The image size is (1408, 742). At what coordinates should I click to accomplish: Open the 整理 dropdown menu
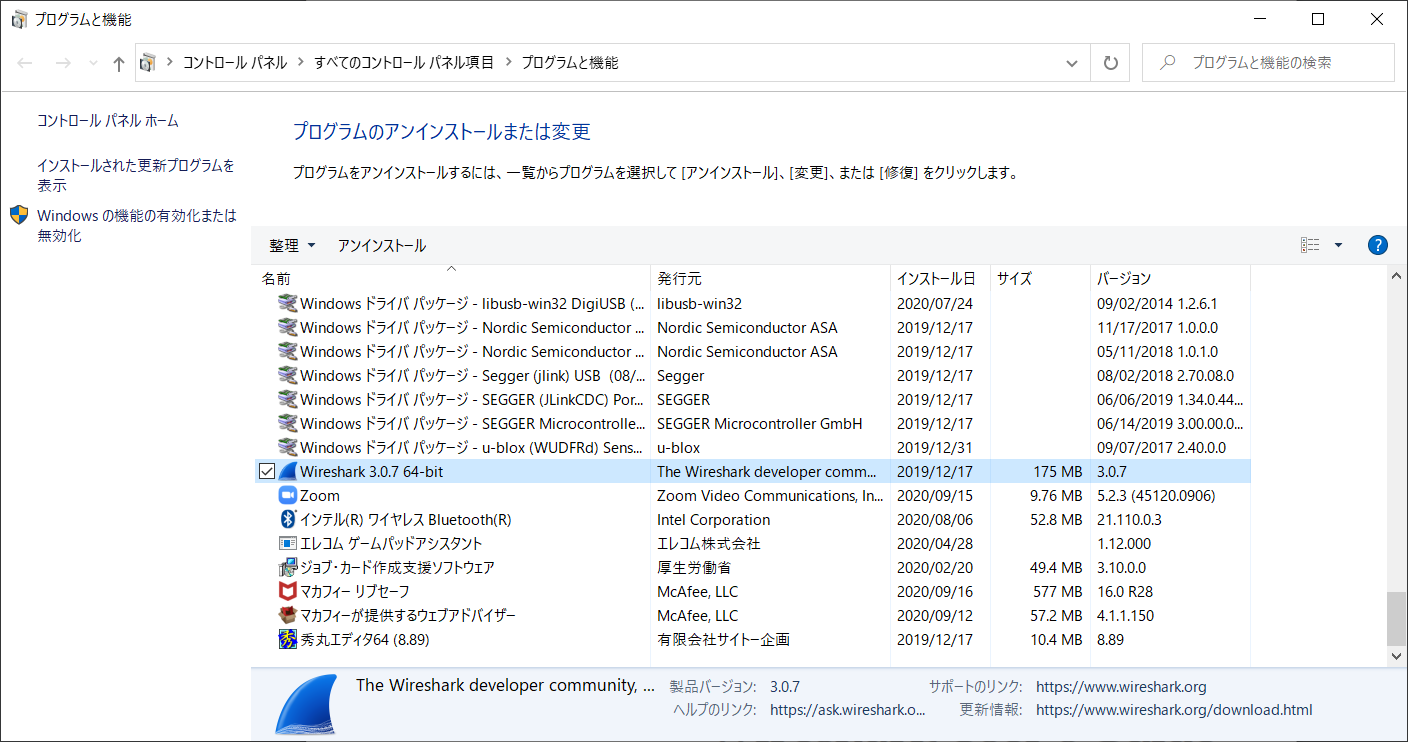click(292, 246)
